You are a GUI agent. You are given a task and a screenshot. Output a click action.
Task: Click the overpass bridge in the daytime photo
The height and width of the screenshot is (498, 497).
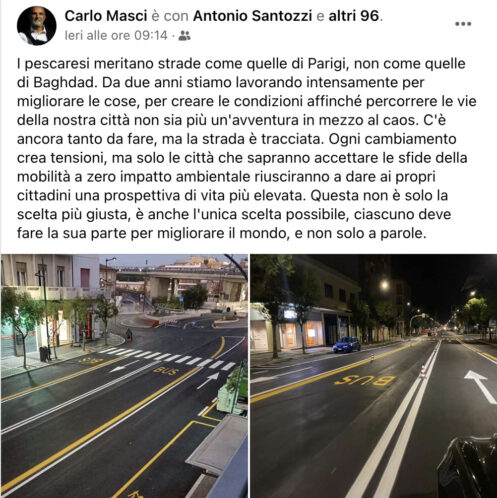pyautogui.click(x=180, y=278)
